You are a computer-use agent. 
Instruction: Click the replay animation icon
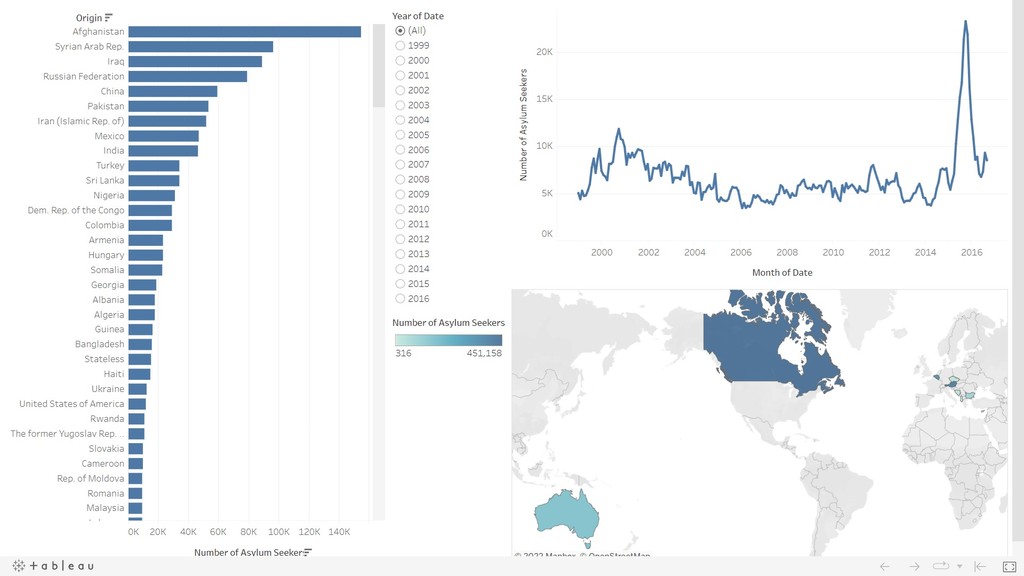(940, 566)
